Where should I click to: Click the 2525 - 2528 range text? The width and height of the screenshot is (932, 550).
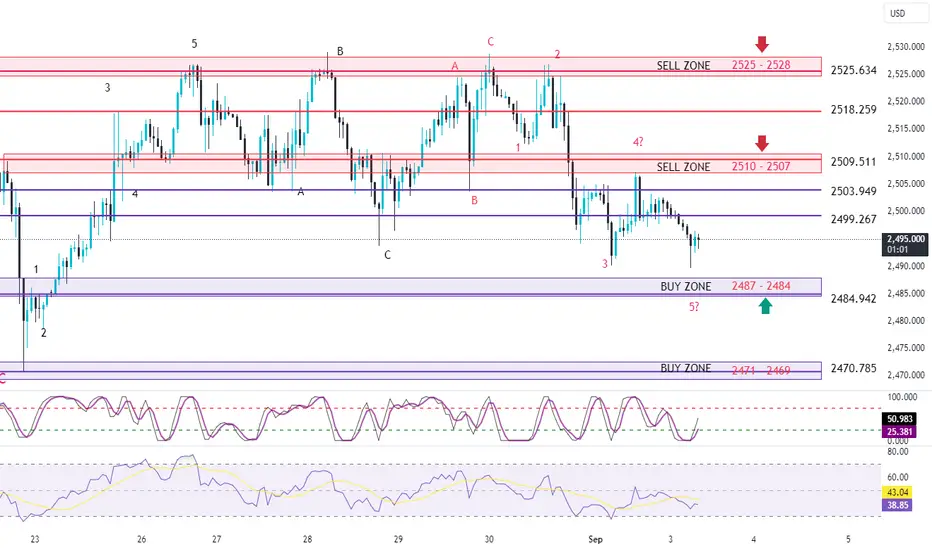point(761,65)
